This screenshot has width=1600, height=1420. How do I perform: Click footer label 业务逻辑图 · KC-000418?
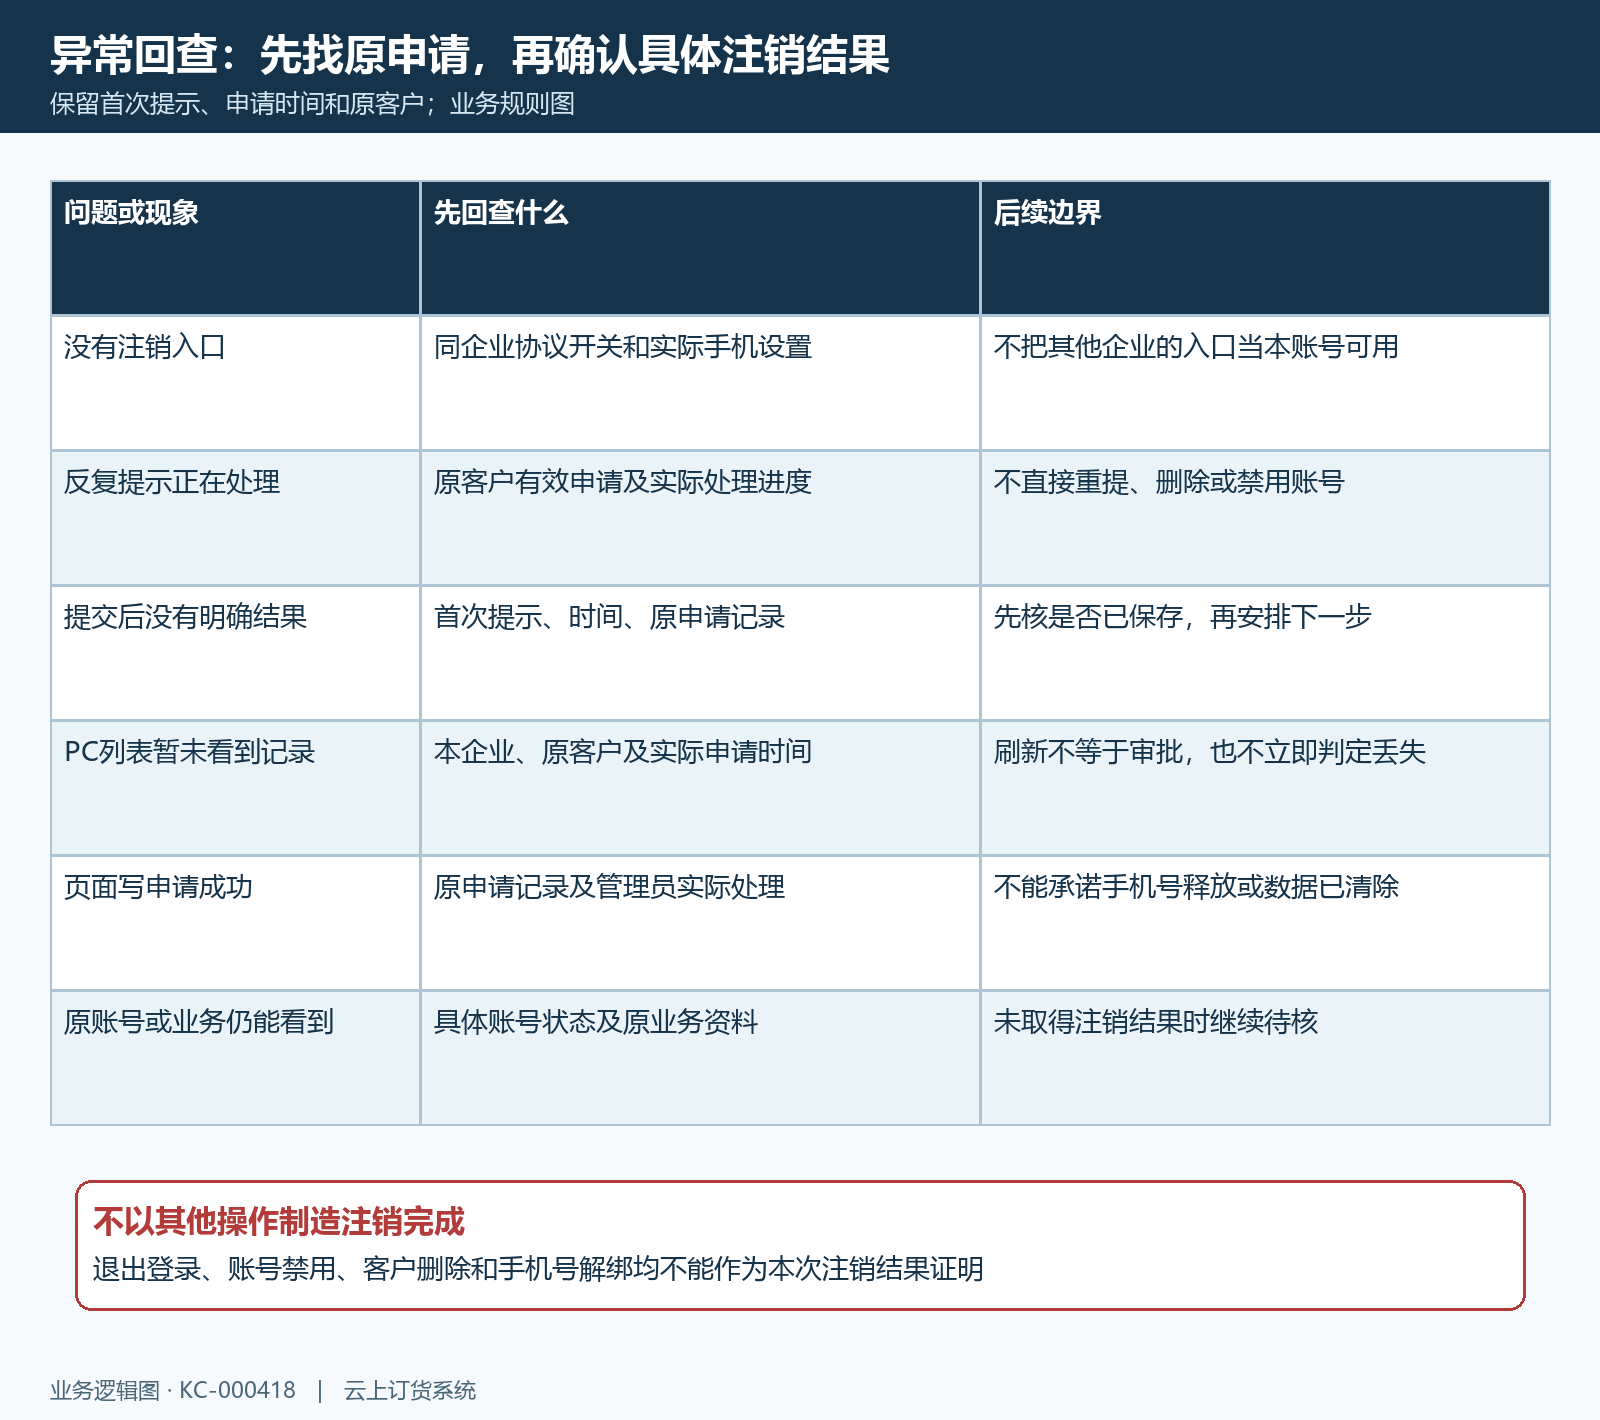[173, 1391]
